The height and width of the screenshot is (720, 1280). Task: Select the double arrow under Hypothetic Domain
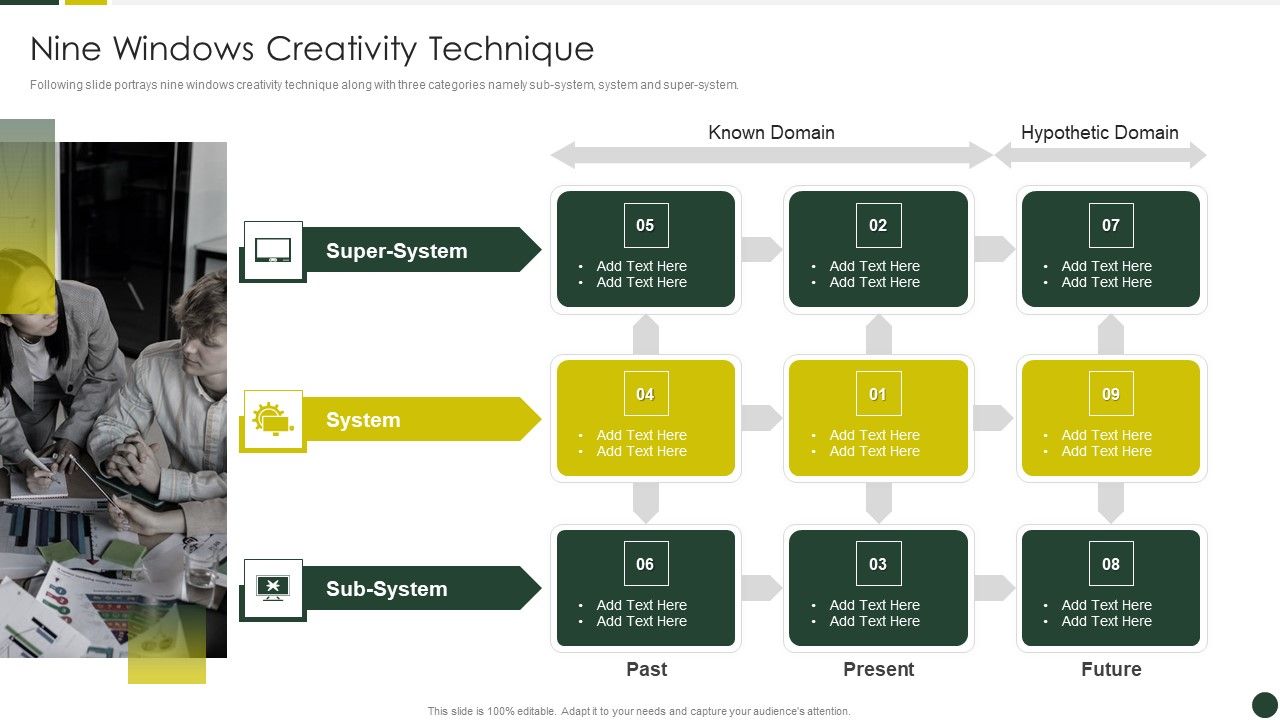click(1100, 155)
